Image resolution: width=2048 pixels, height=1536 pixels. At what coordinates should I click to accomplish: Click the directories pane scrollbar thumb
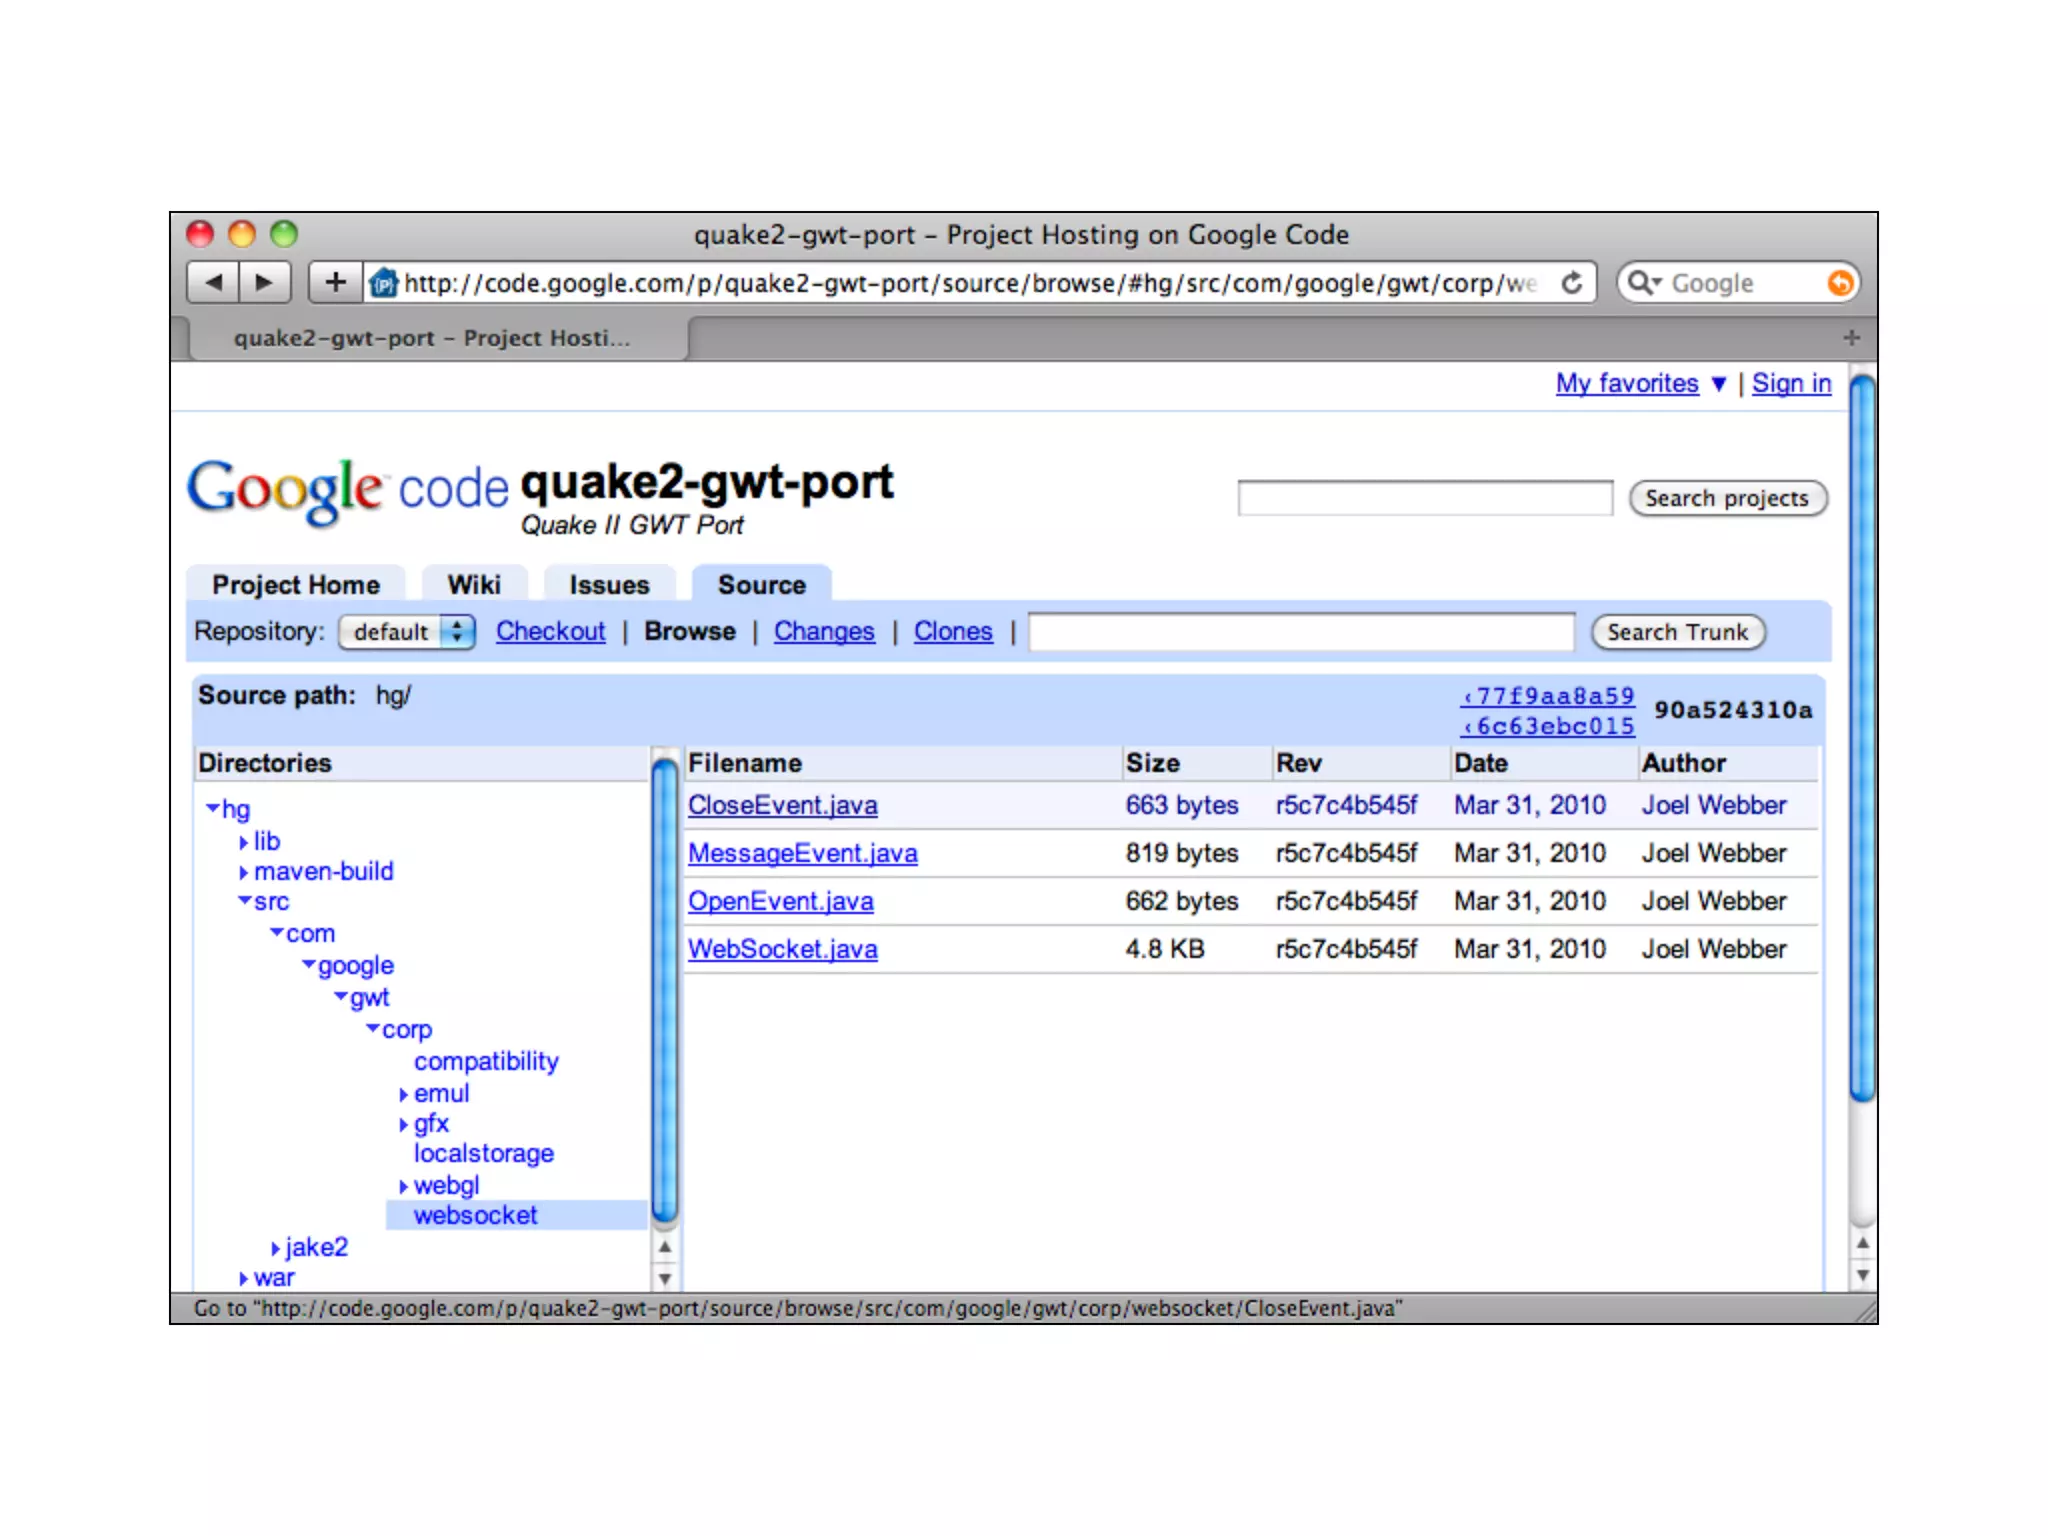[x=664, y=990]
